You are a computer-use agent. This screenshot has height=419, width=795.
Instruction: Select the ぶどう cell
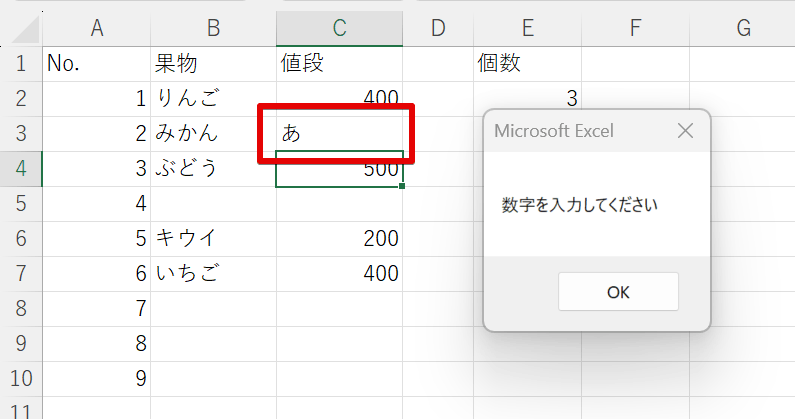(x=213, y=169)
